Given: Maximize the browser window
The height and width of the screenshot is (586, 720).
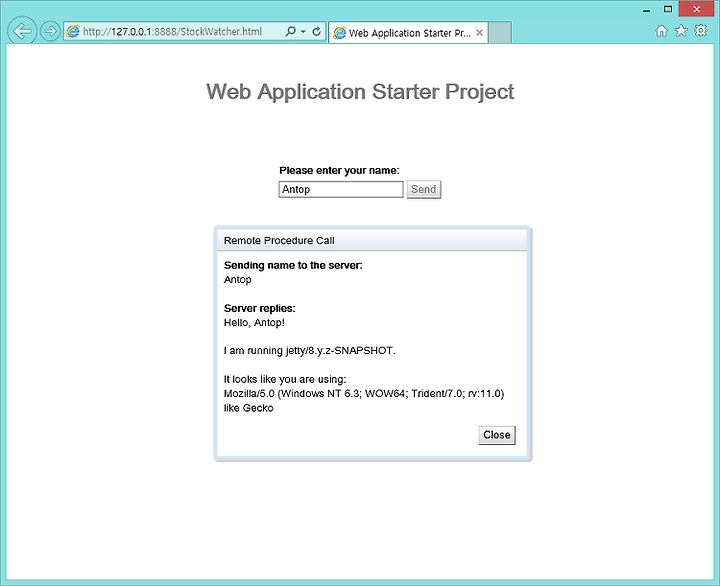Looking at the screenshot, I should click(668, 9).
